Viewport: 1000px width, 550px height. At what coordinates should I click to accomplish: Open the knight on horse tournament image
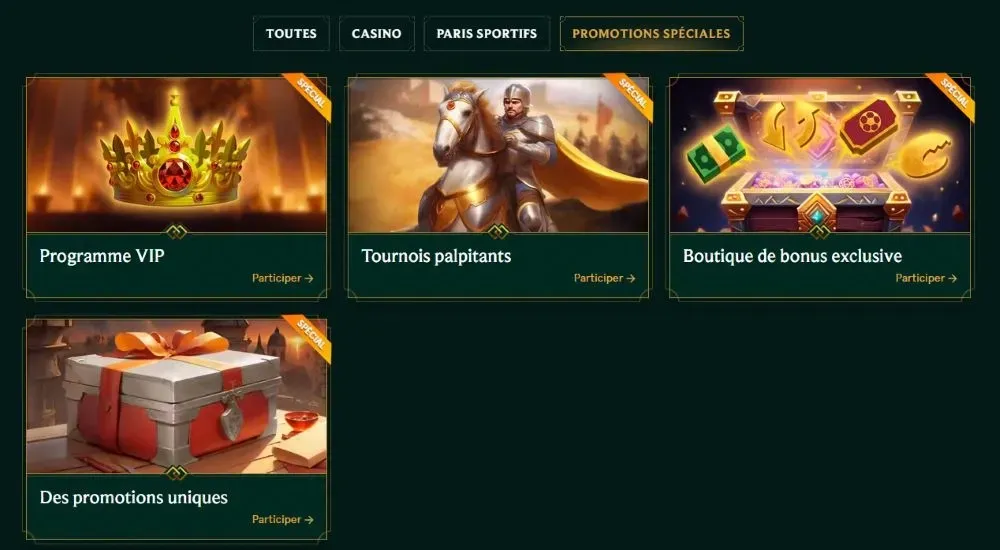pyautogui.click(x=498, y=155)
